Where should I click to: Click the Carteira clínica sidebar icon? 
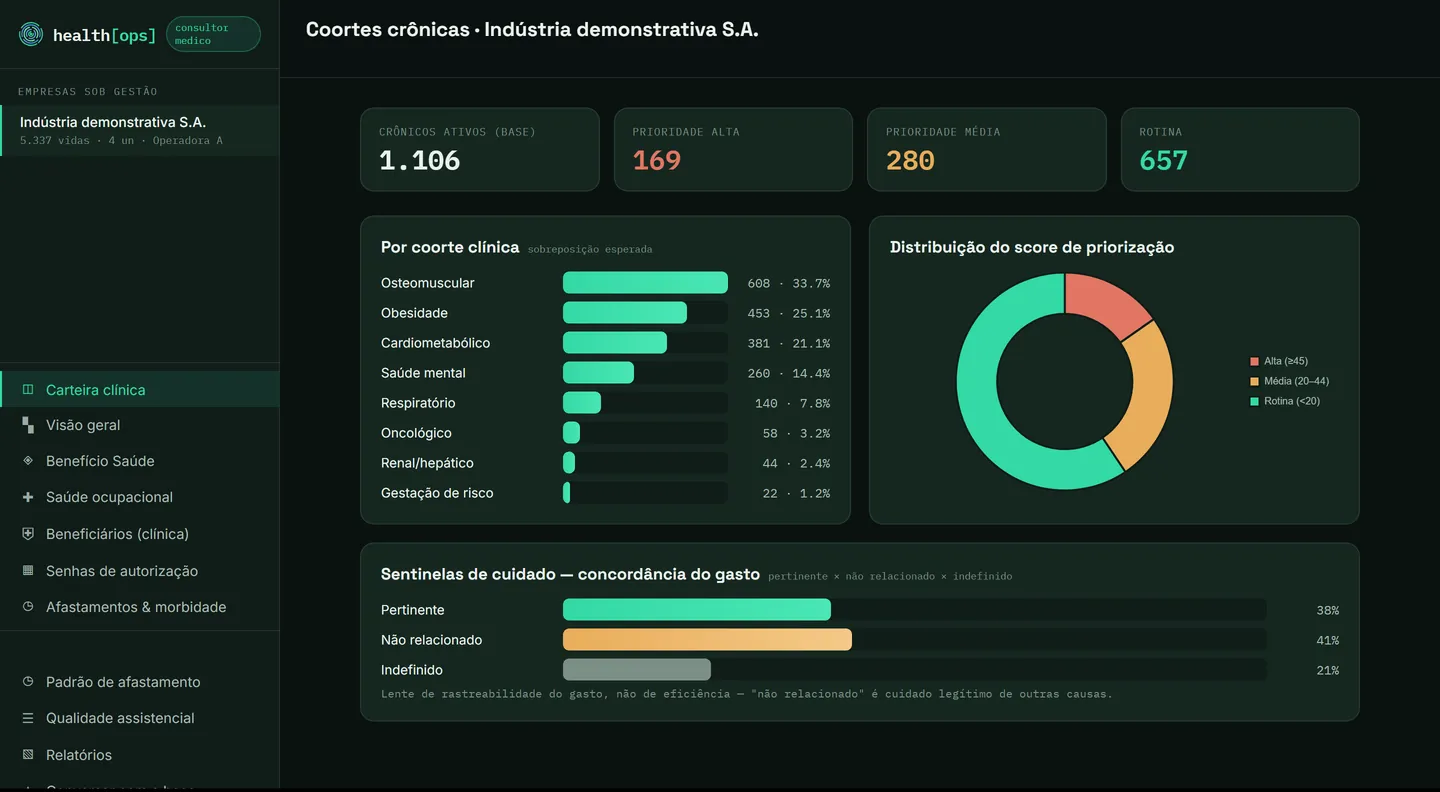(x=28, y=390)
